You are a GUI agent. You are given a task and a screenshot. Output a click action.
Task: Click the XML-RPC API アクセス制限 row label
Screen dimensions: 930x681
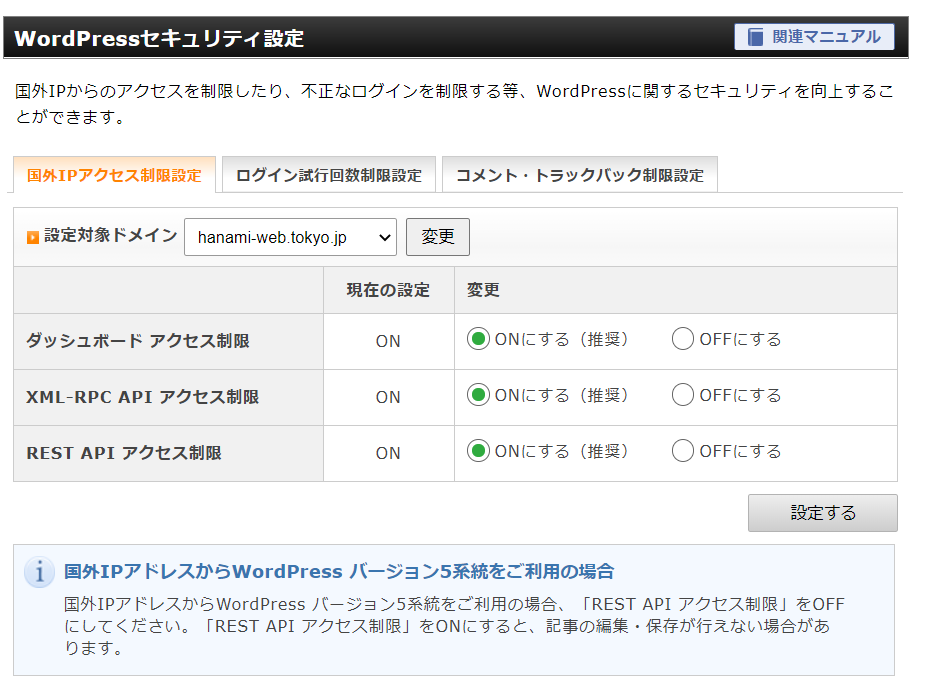click(142, 397)
